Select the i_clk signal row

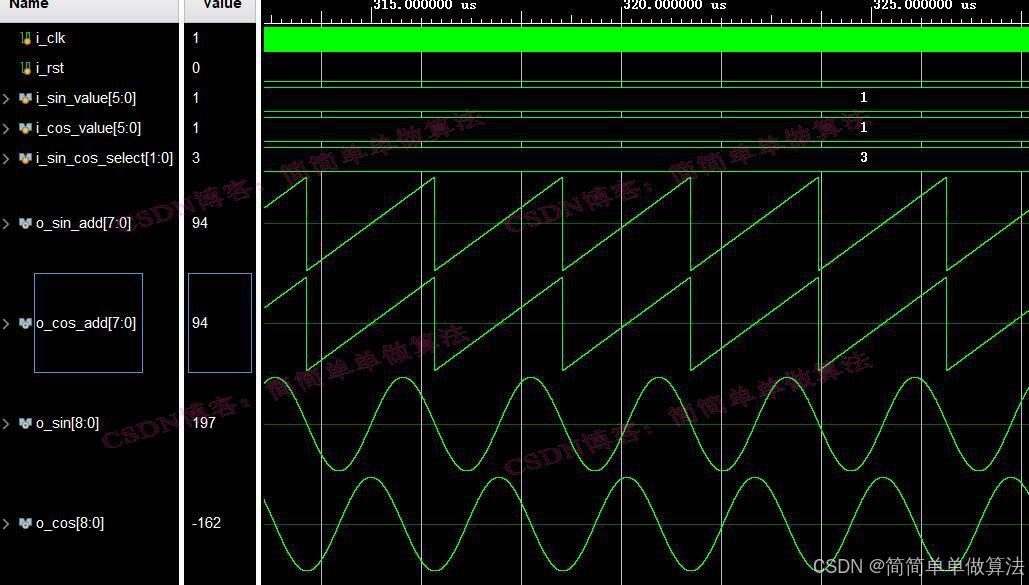coord(89,38)
